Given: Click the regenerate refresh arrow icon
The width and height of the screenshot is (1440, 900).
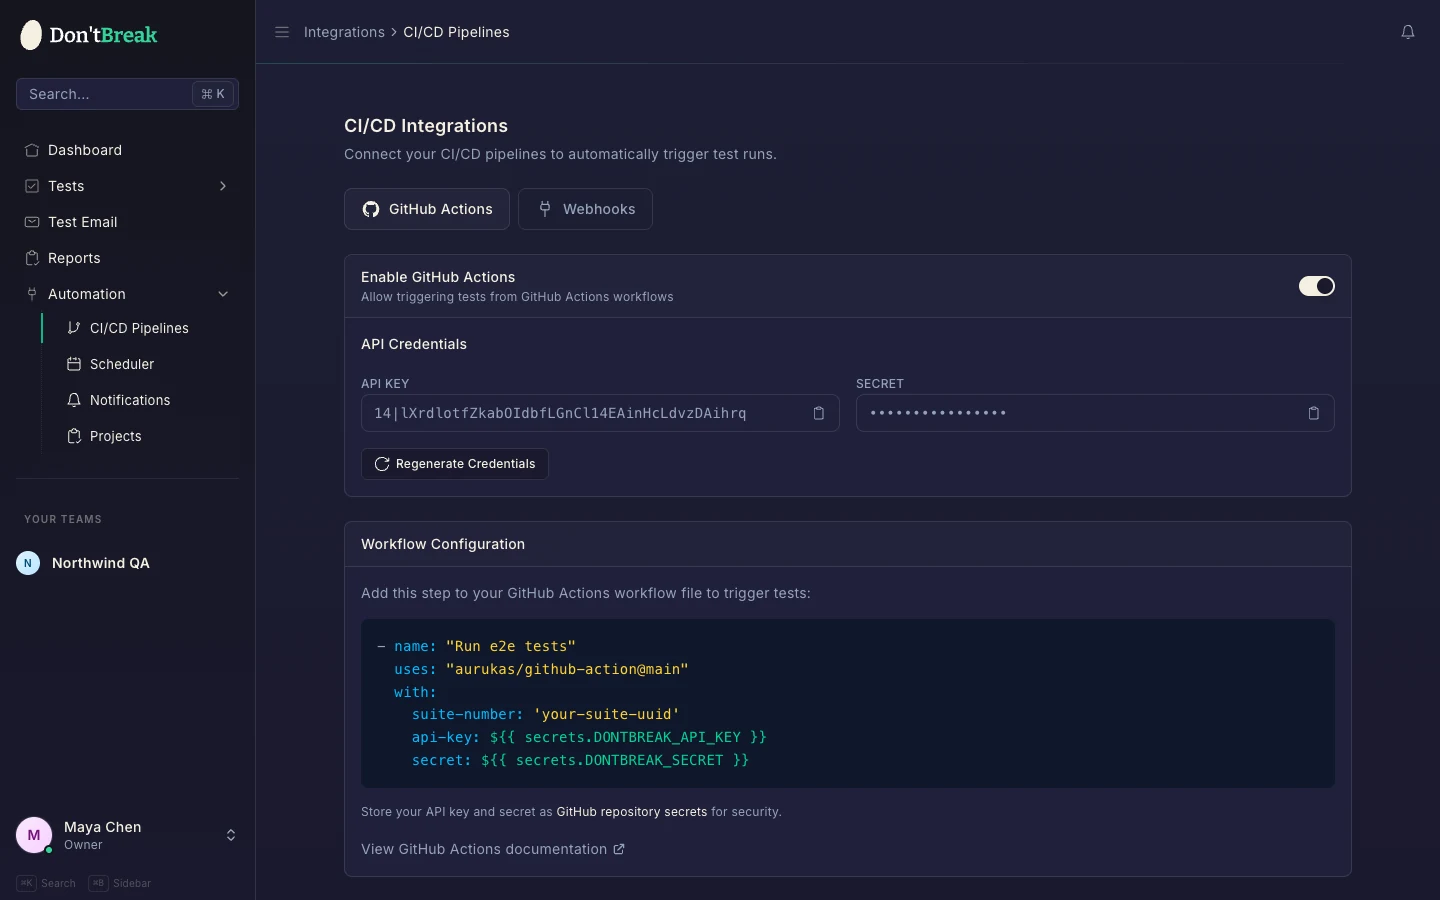Looking at the screenshot, I should pyautogui.click(x=382, y=464).
